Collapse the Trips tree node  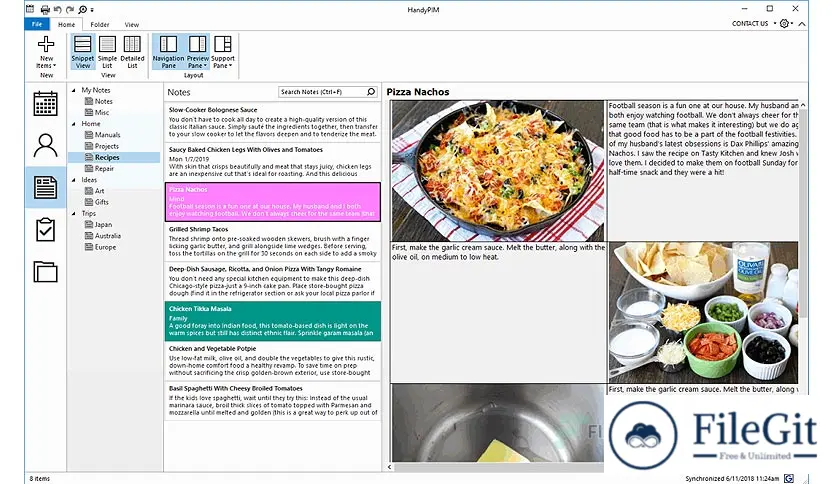point(74,214)
